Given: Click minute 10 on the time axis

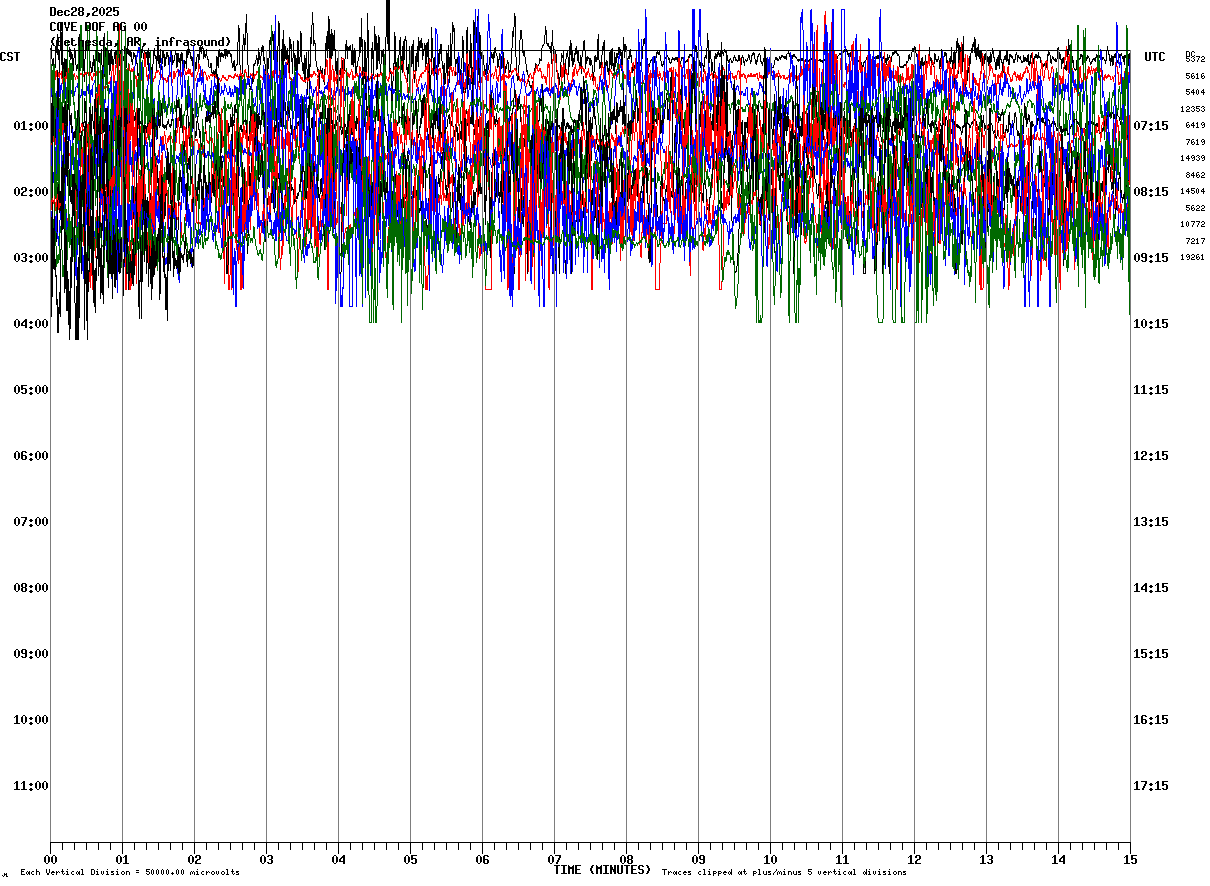Looking at the screenshot, I should pos(770,860).
